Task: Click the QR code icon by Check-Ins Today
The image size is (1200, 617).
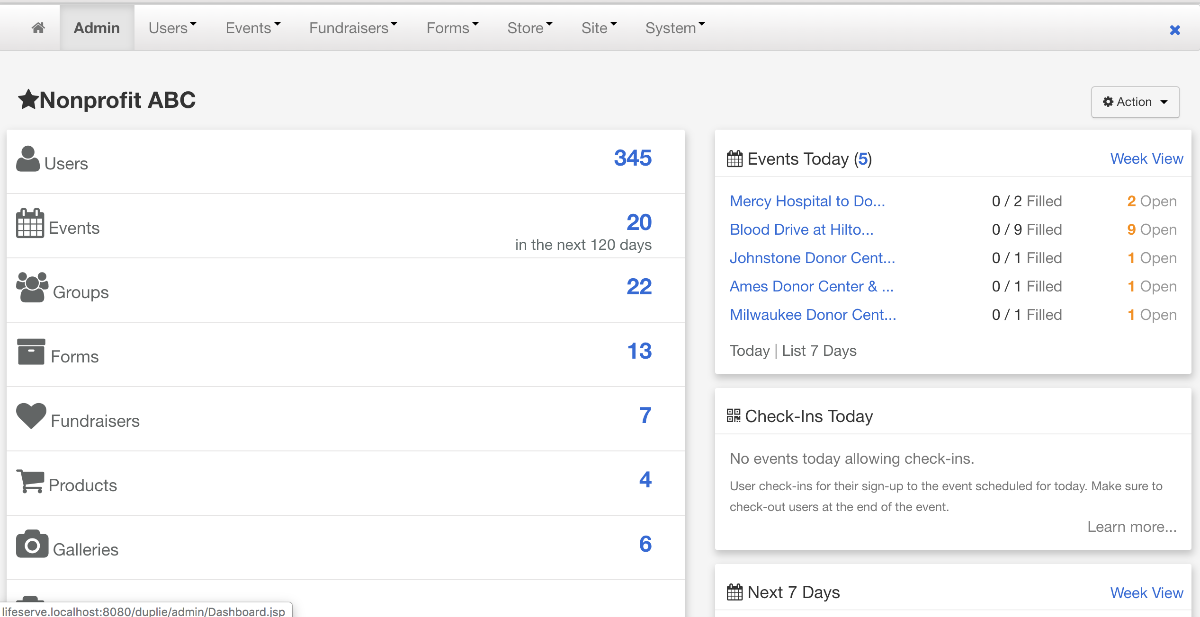Action: click(x=734, y=416)
